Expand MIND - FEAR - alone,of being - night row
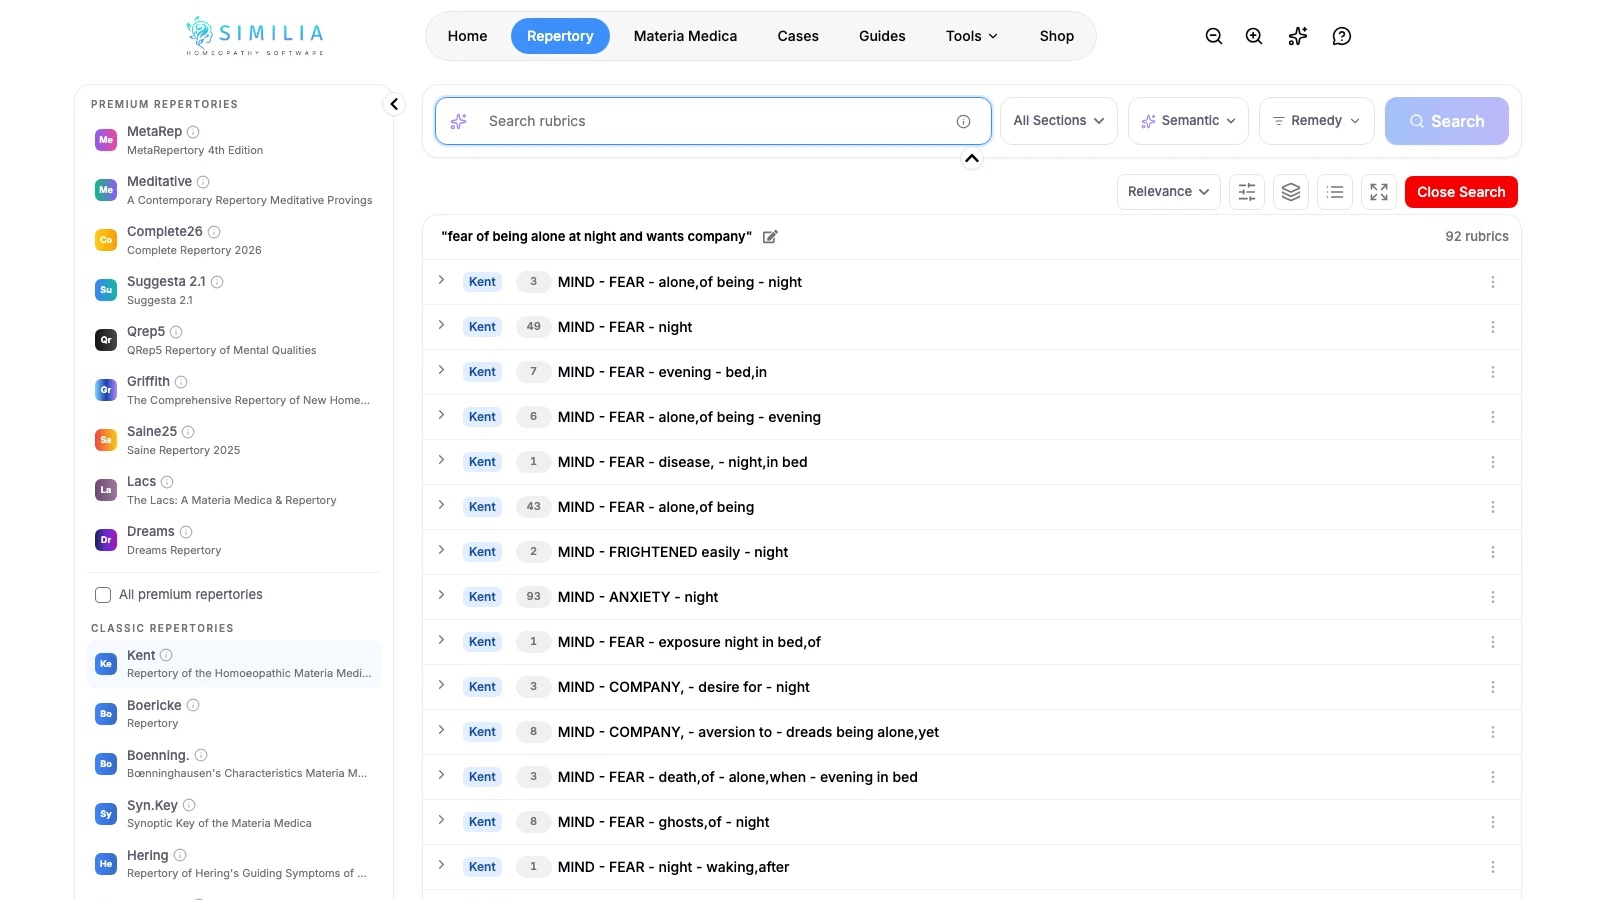The width and height of the screenshot is (1600, 900). [441, 281]
